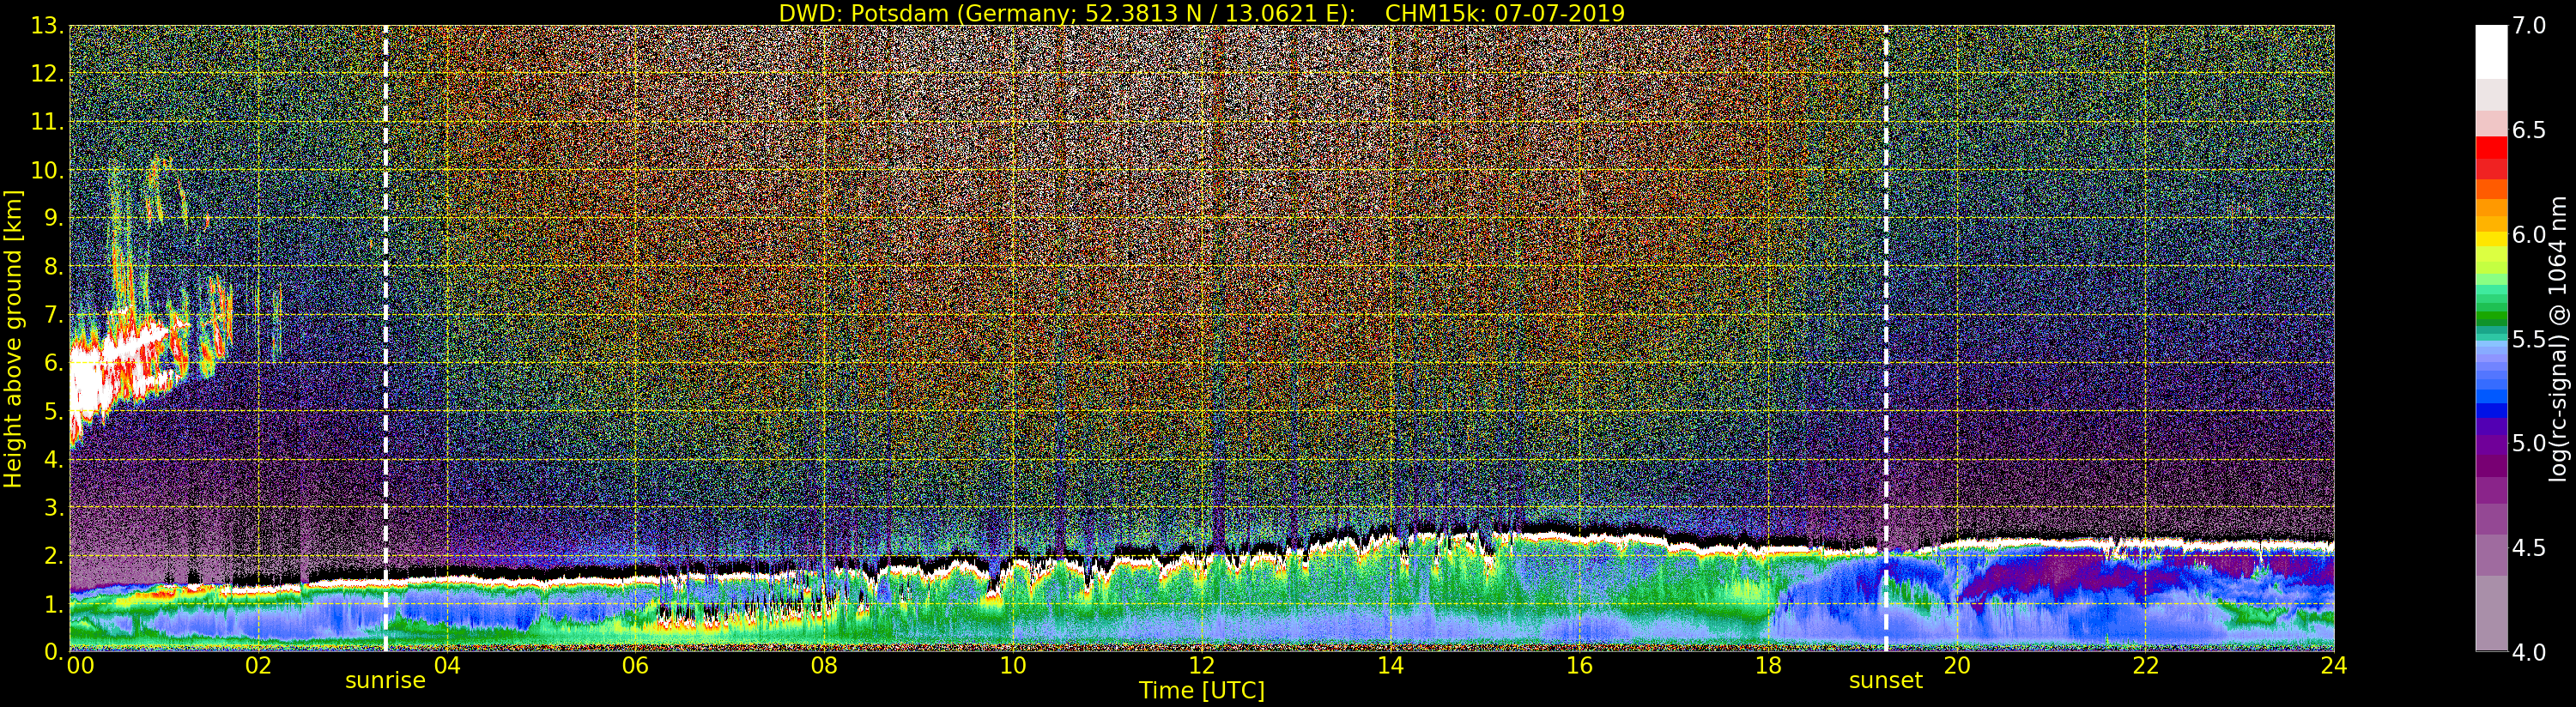Click the "16" time-axis tick label
Image resolution: width=2576 pixels, height=707 pixels.
click(1579, 665)
